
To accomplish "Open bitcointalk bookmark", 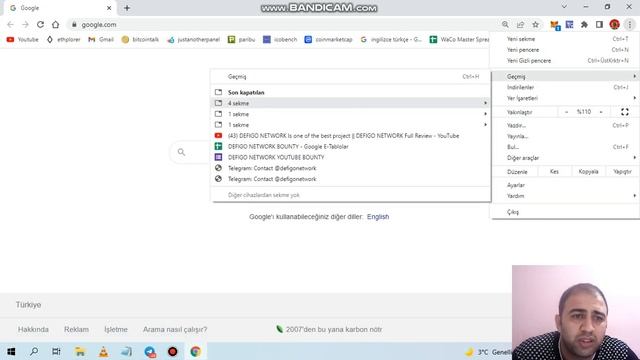I will [x=140, y=40].
